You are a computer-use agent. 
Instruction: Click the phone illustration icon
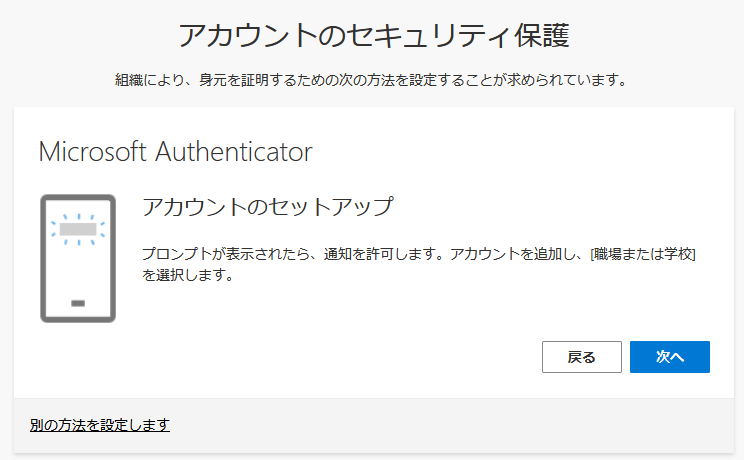78,258
